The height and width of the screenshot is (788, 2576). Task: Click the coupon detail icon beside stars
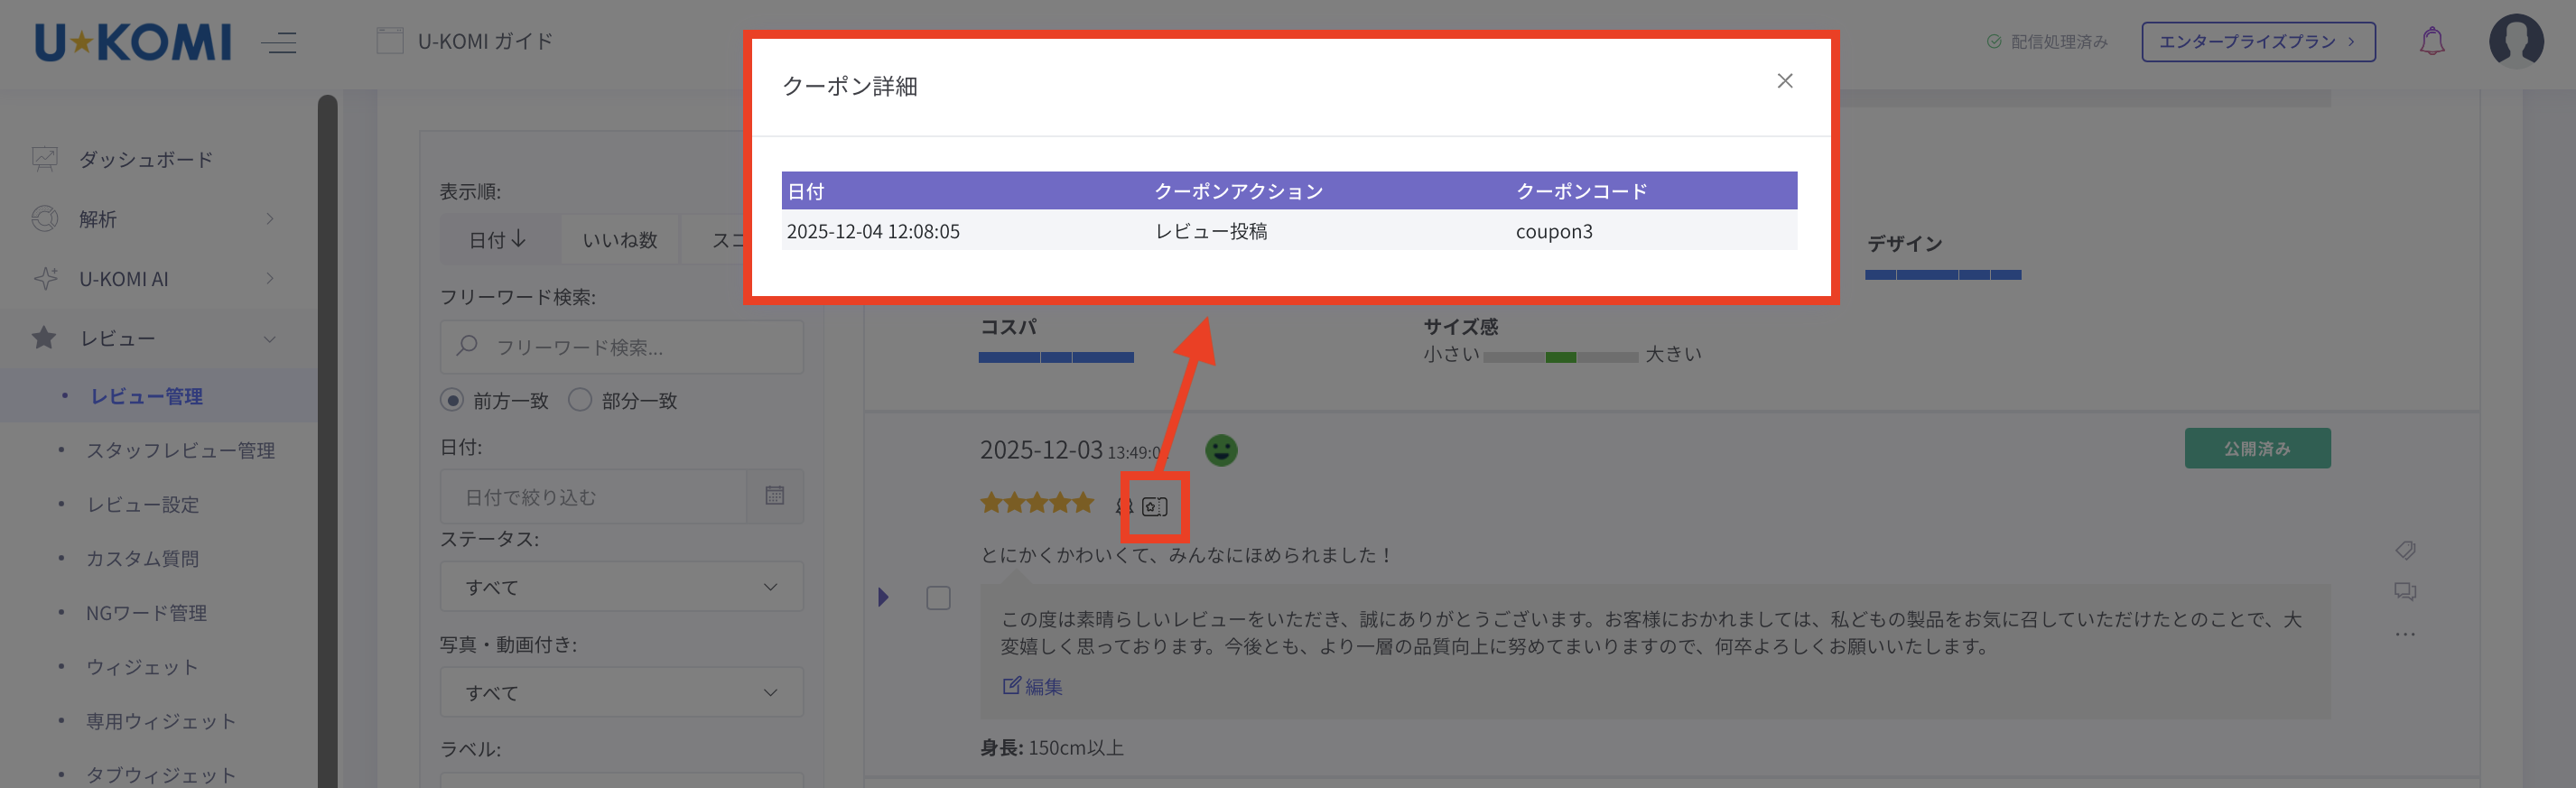click(x=1154, y=507)
